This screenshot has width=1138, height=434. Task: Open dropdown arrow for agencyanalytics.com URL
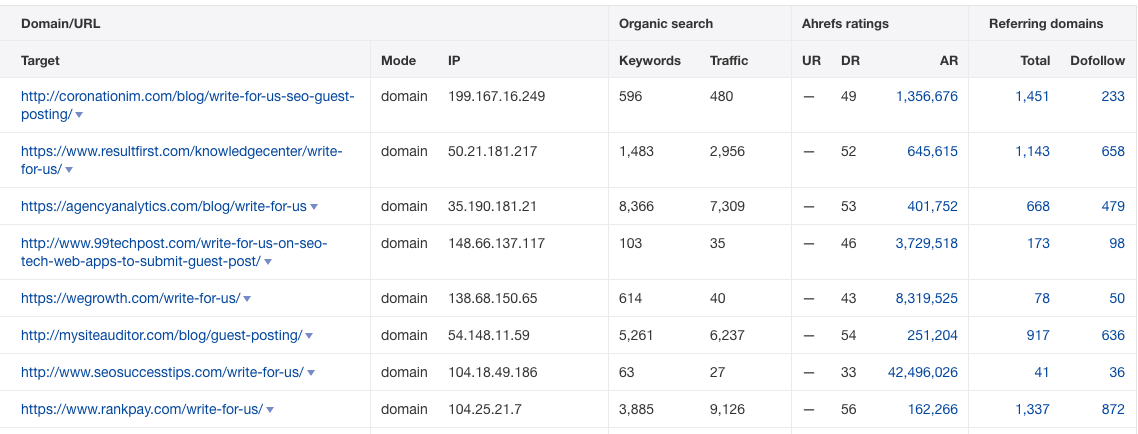pyautogui.click(x=314, y=207)
